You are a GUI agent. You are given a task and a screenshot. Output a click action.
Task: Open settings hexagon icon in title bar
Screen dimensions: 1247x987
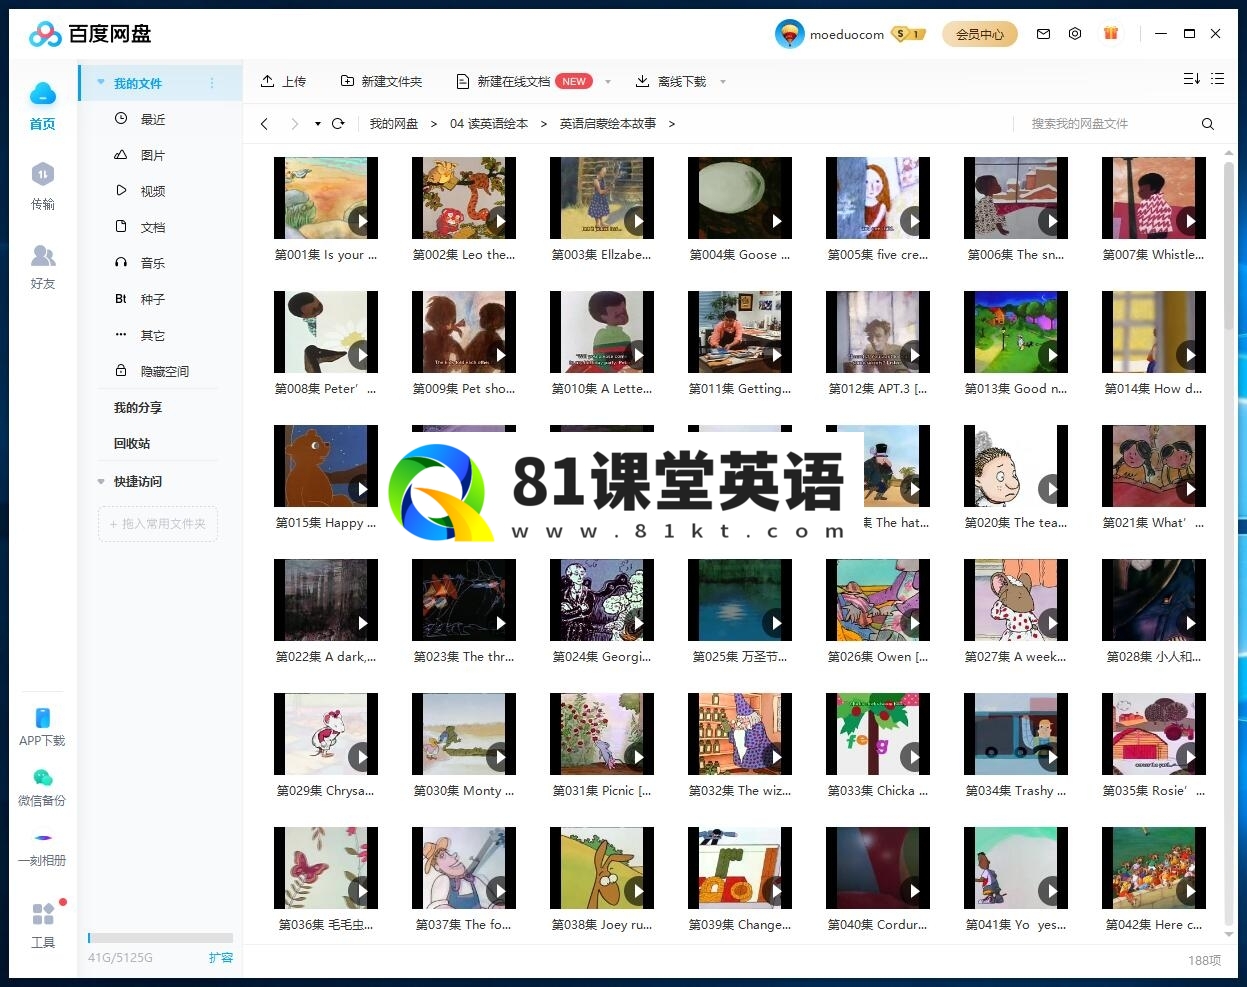coord(1075,33)
